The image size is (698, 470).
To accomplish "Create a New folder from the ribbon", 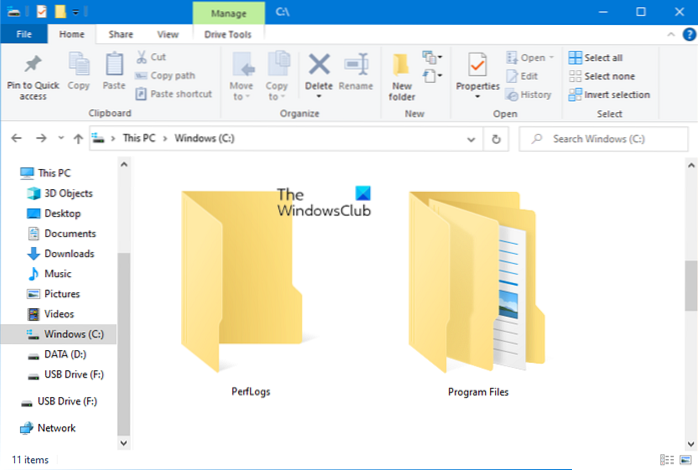I will (x=402, y=75).
